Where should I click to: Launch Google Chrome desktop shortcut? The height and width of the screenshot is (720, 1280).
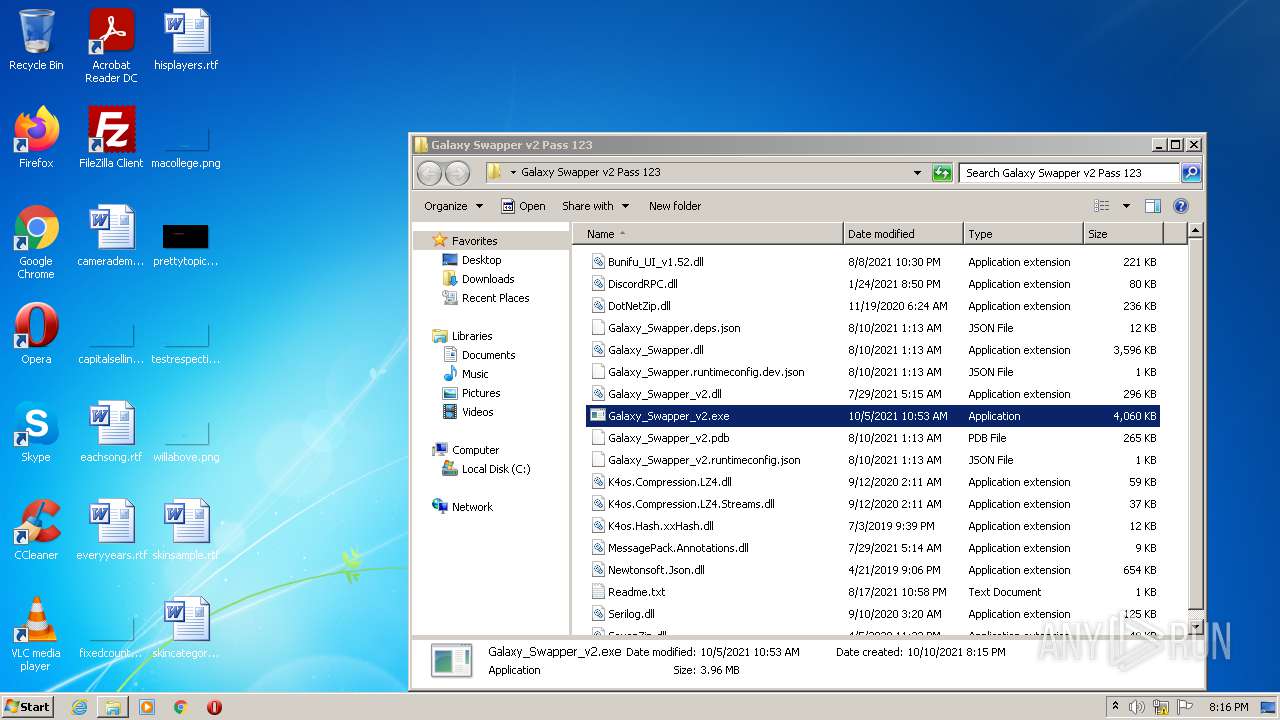(x=36, y=242)
